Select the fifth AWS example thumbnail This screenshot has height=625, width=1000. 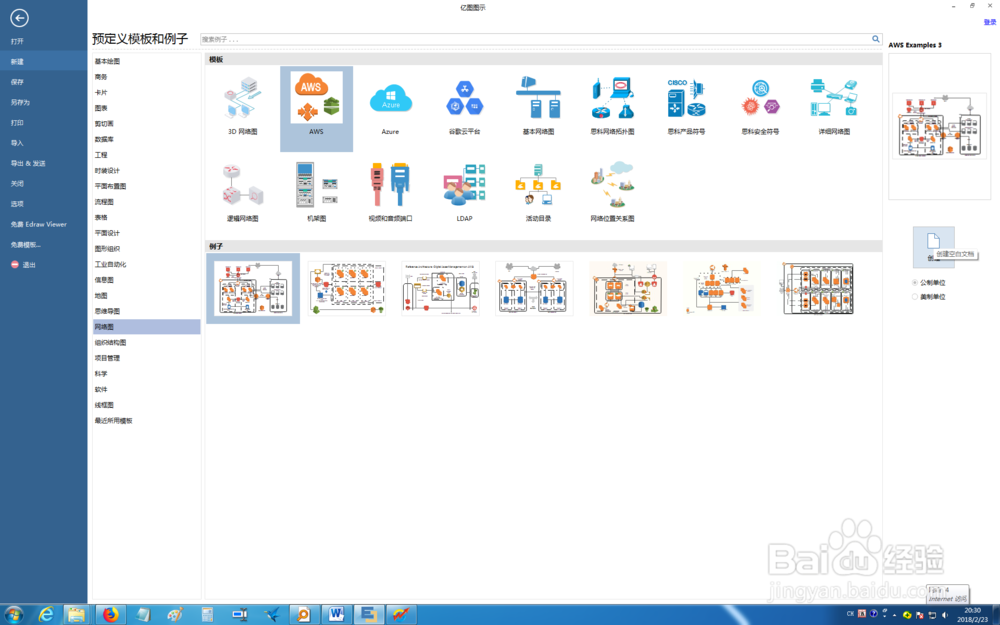[628, 288]
